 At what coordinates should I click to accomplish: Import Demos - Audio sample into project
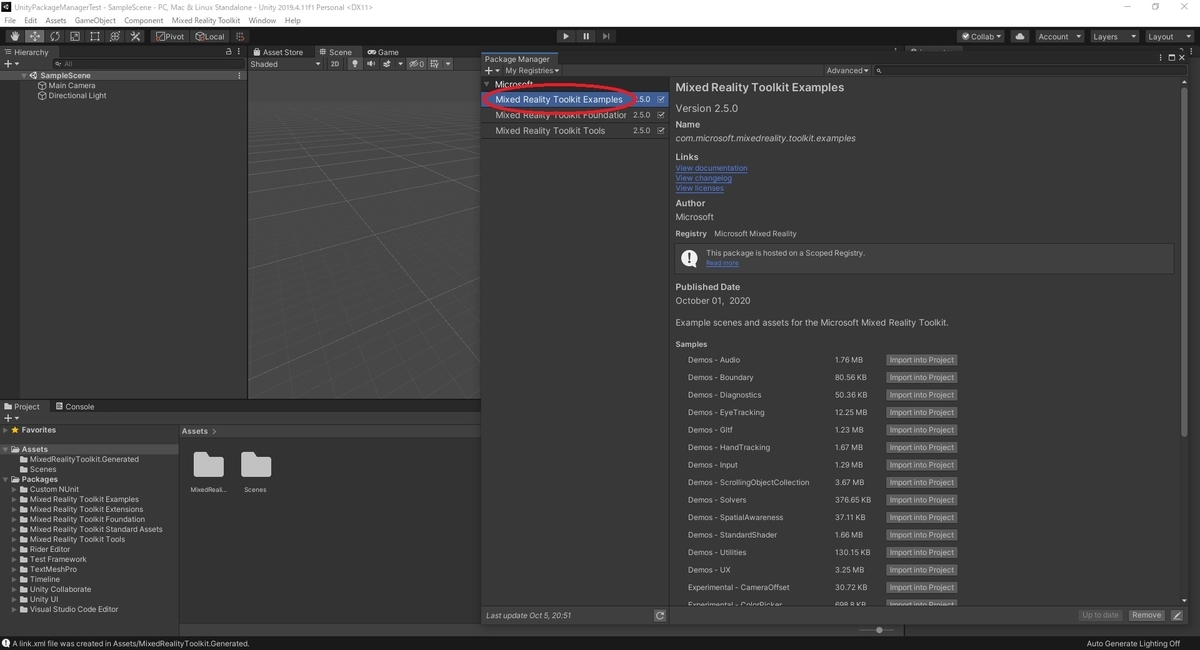pos(921,360)
